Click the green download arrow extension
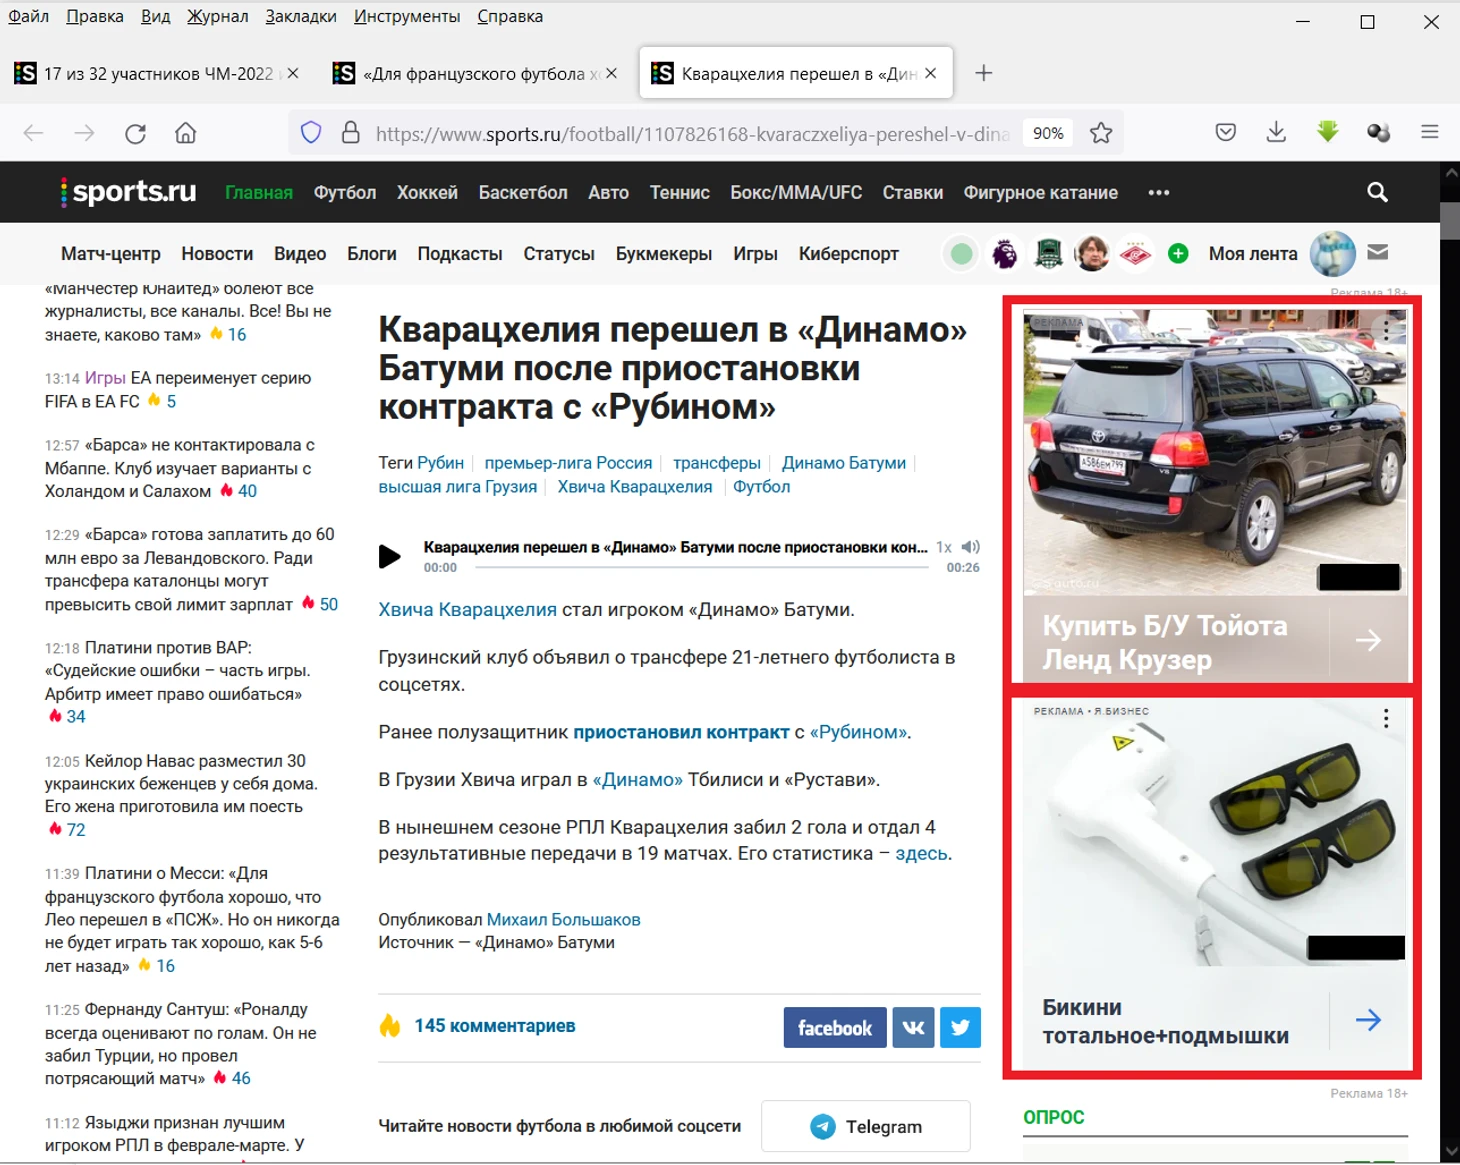1460x1165 pixels. [x=1328, y=132]
